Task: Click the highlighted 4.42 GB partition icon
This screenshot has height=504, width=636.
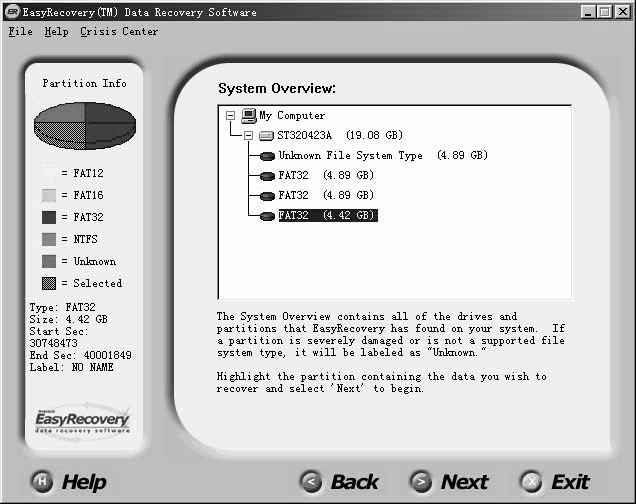Action: point(267,216)
